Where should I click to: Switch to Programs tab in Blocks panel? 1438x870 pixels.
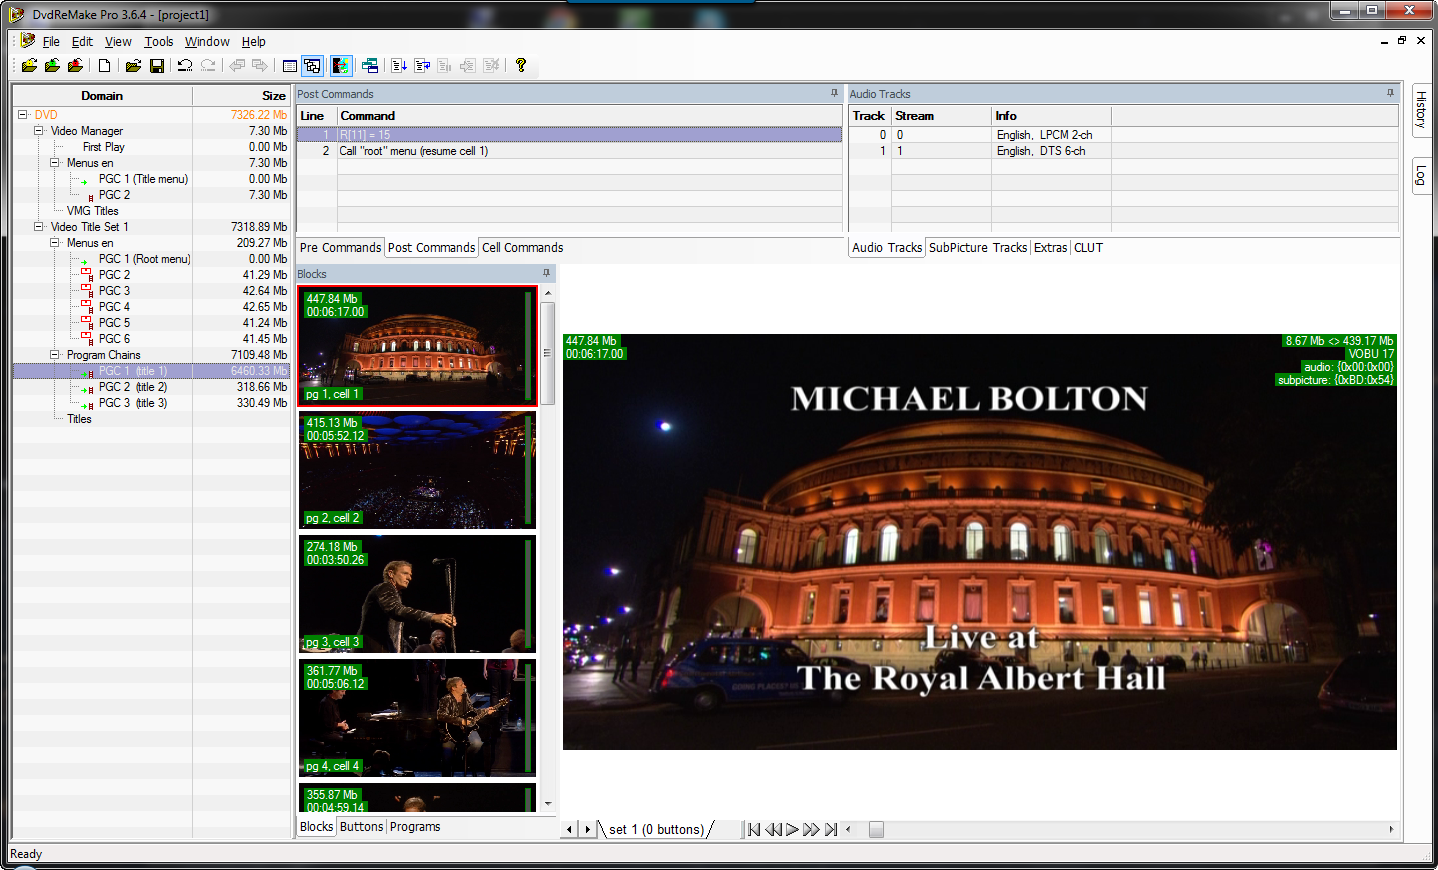415,827
